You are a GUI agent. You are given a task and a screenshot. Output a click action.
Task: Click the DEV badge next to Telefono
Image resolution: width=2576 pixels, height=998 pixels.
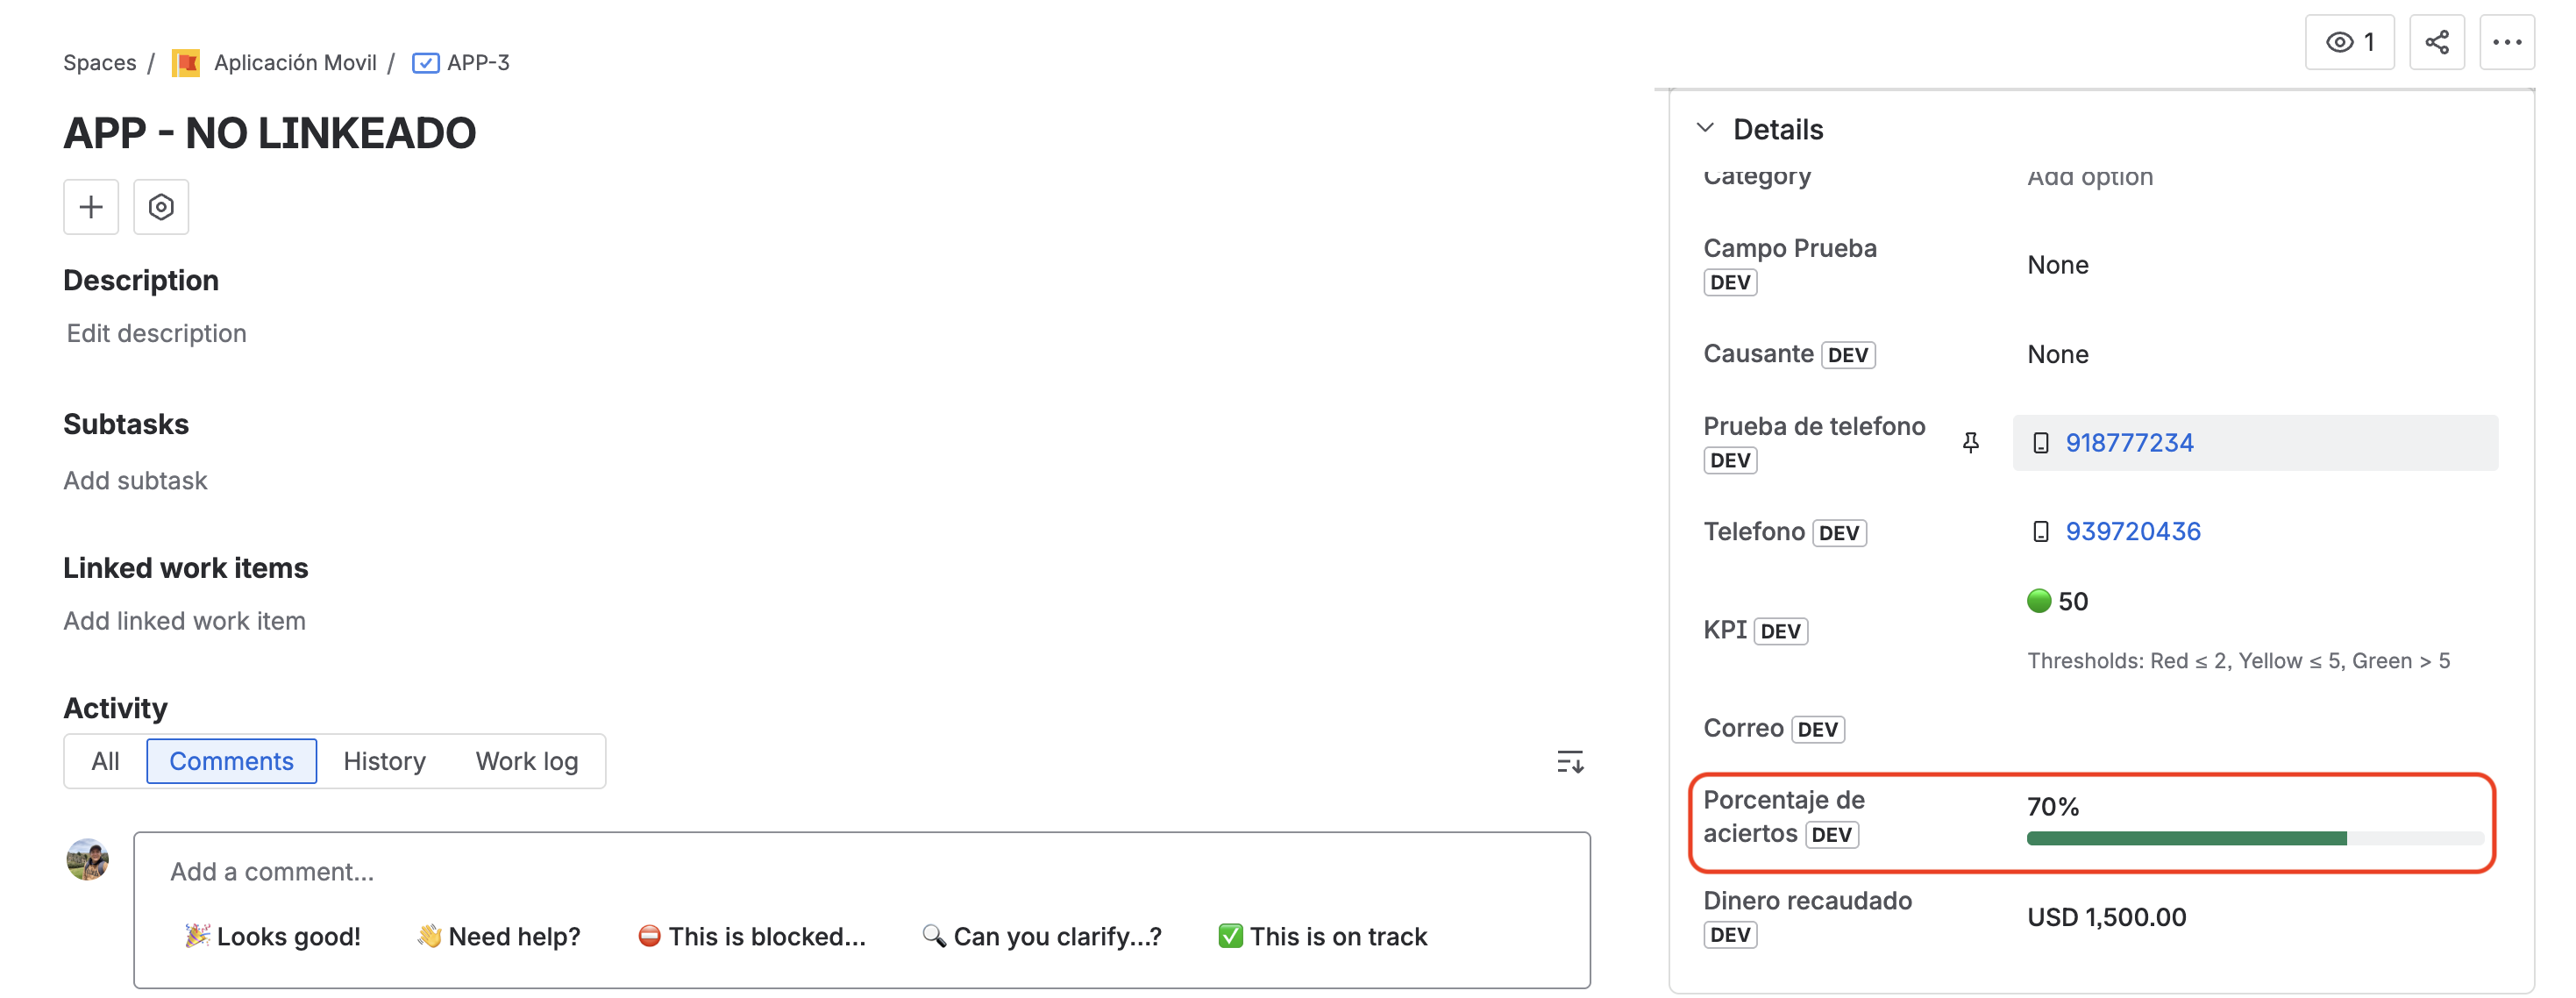pos(1838,533)
